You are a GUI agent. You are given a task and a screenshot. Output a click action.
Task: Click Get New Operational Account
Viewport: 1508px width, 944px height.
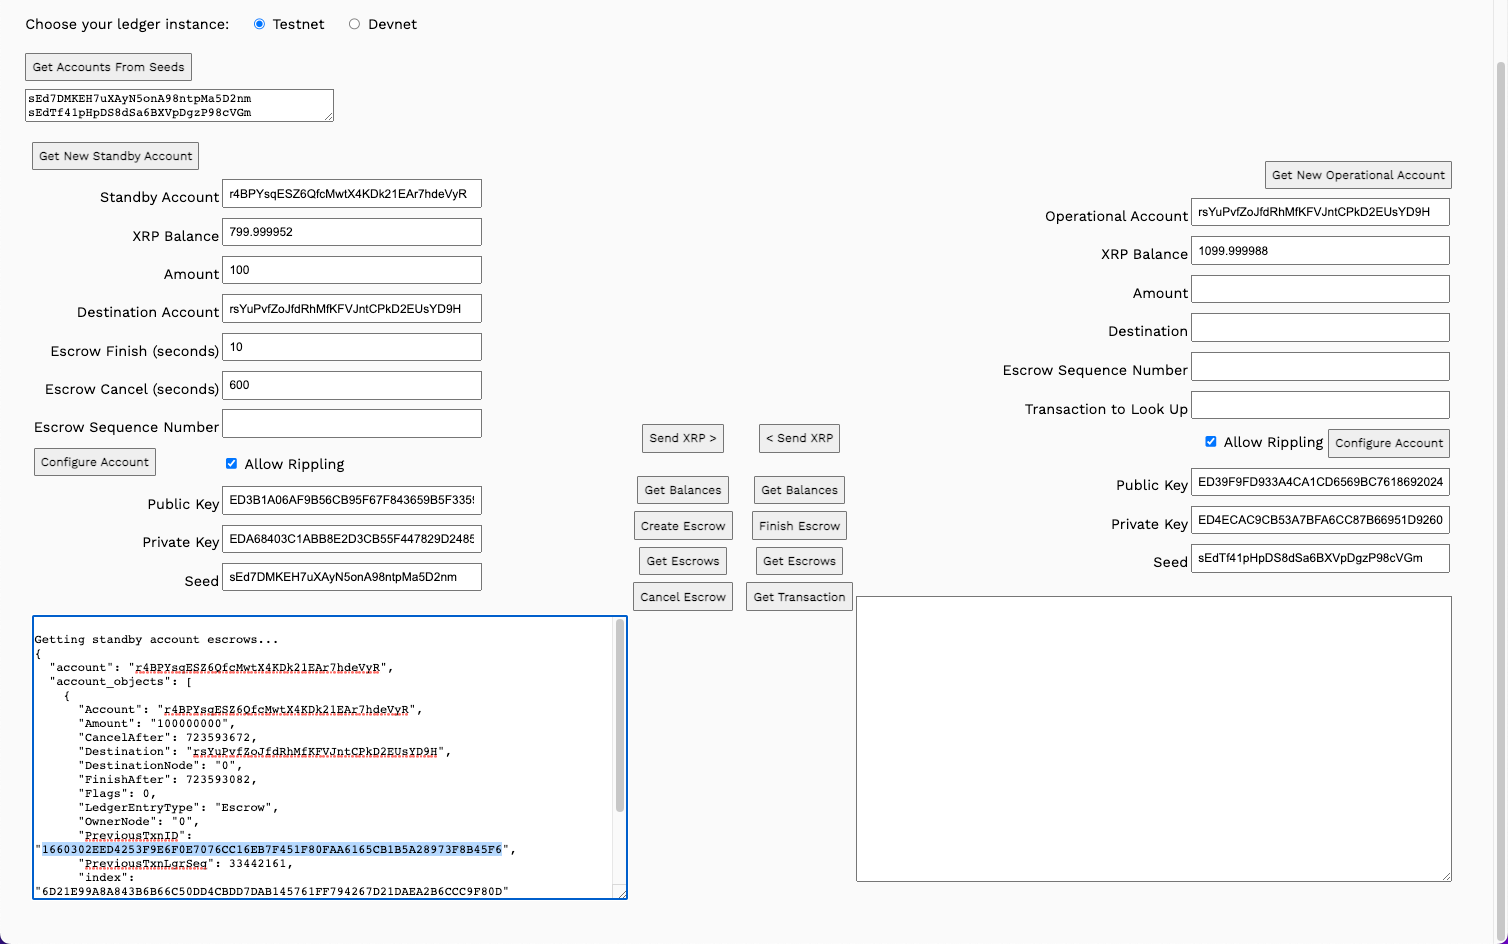click(1357, 174)
